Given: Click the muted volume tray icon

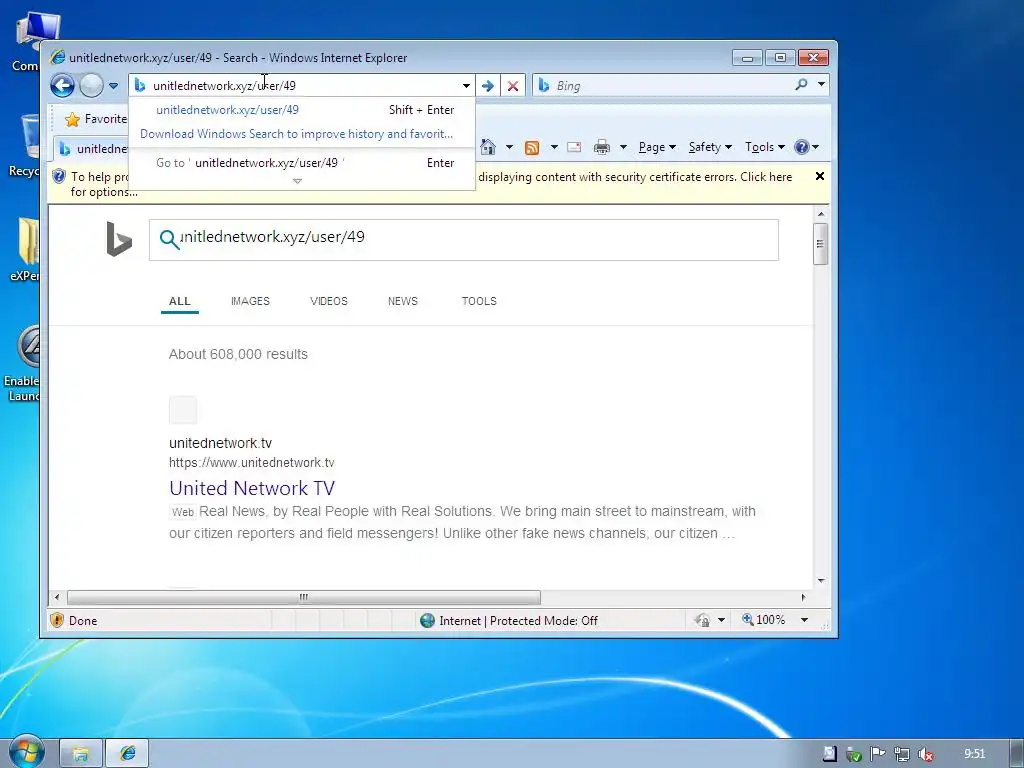Looking at the screenshot, I should [x=925, y=754].
